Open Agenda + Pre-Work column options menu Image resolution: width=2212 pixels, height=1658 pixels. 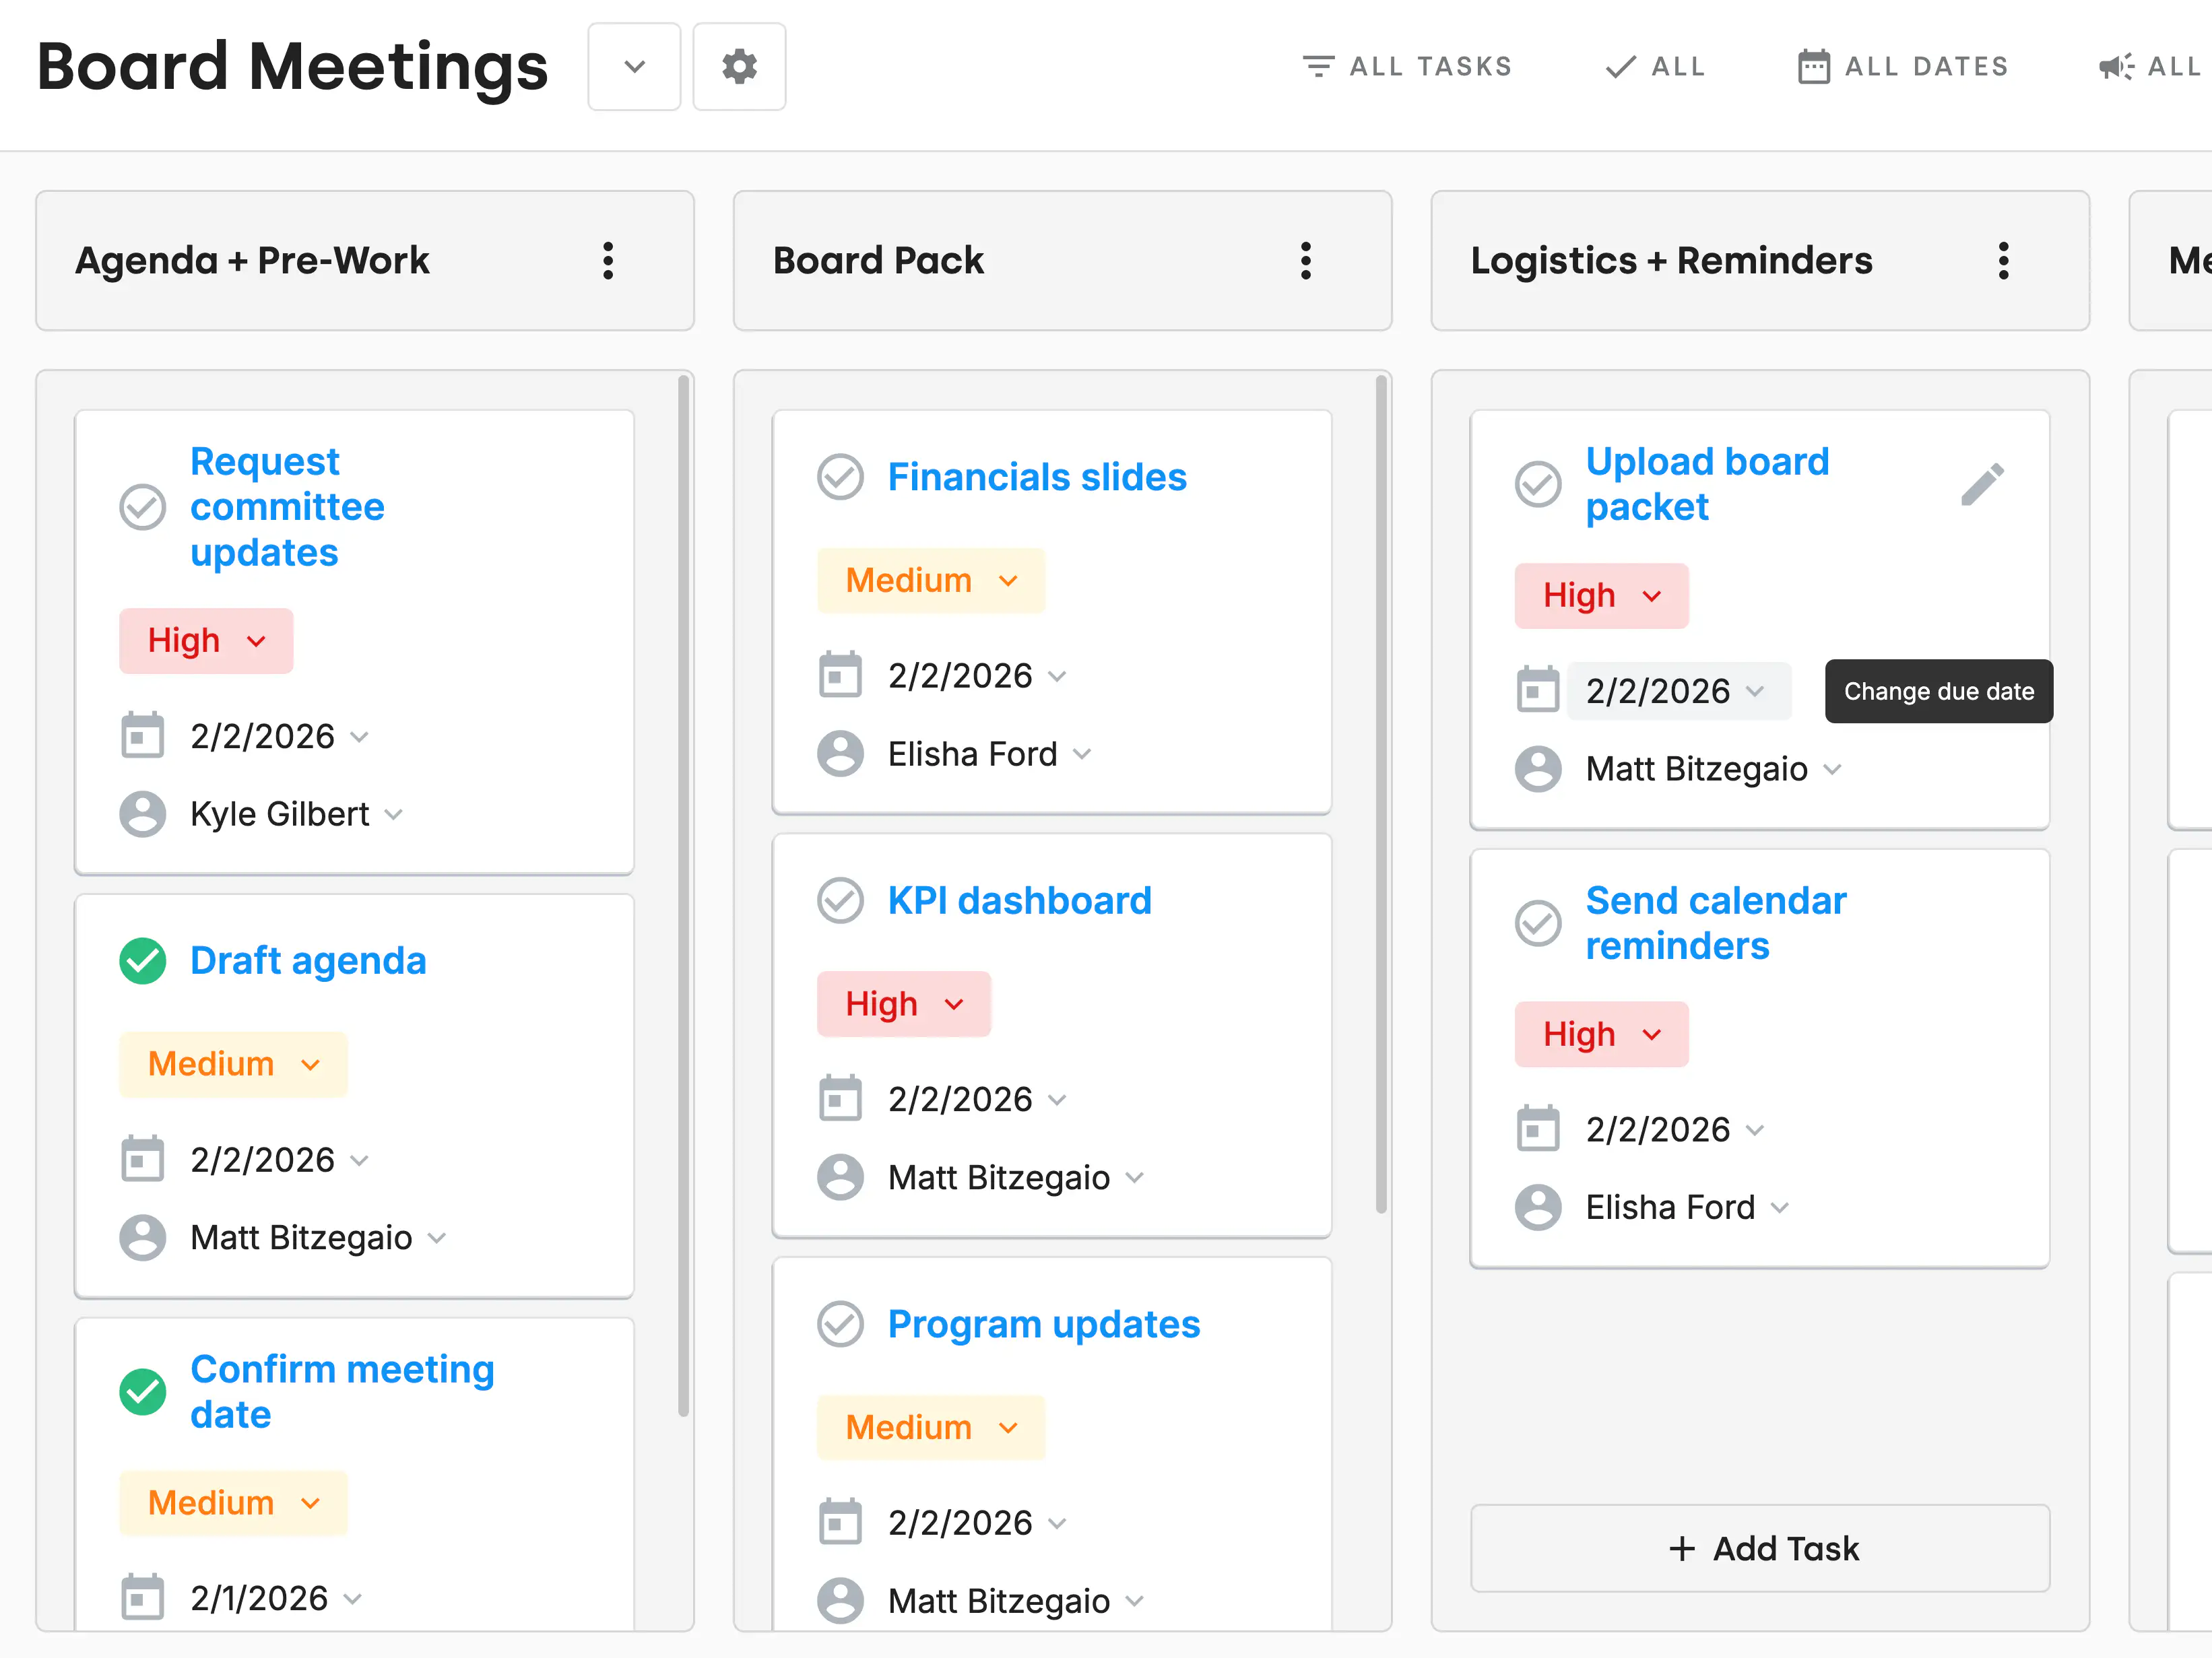click(x=607, y=261)
